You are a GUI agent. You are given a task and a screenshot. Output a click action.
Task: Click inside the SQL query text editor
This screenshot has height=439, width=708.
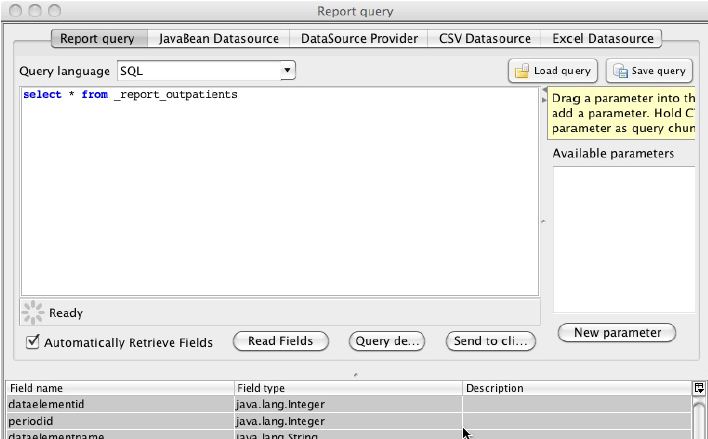point(280,192)
